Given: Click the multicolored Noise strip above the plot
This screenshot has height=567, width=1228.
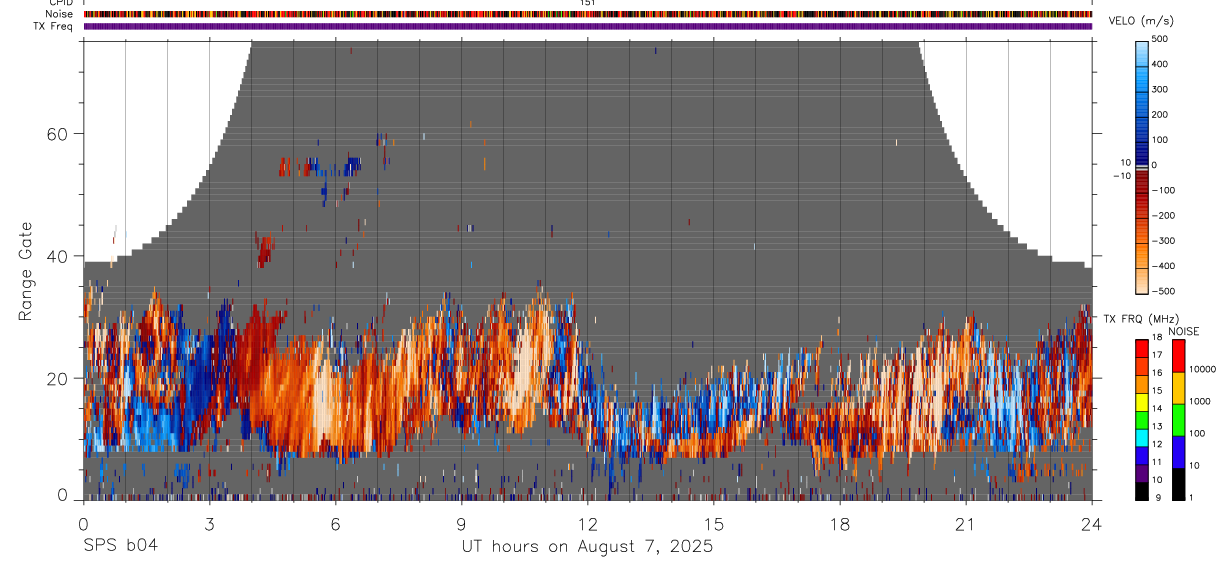Looking at the screenshot, I should tap(587, 14).
